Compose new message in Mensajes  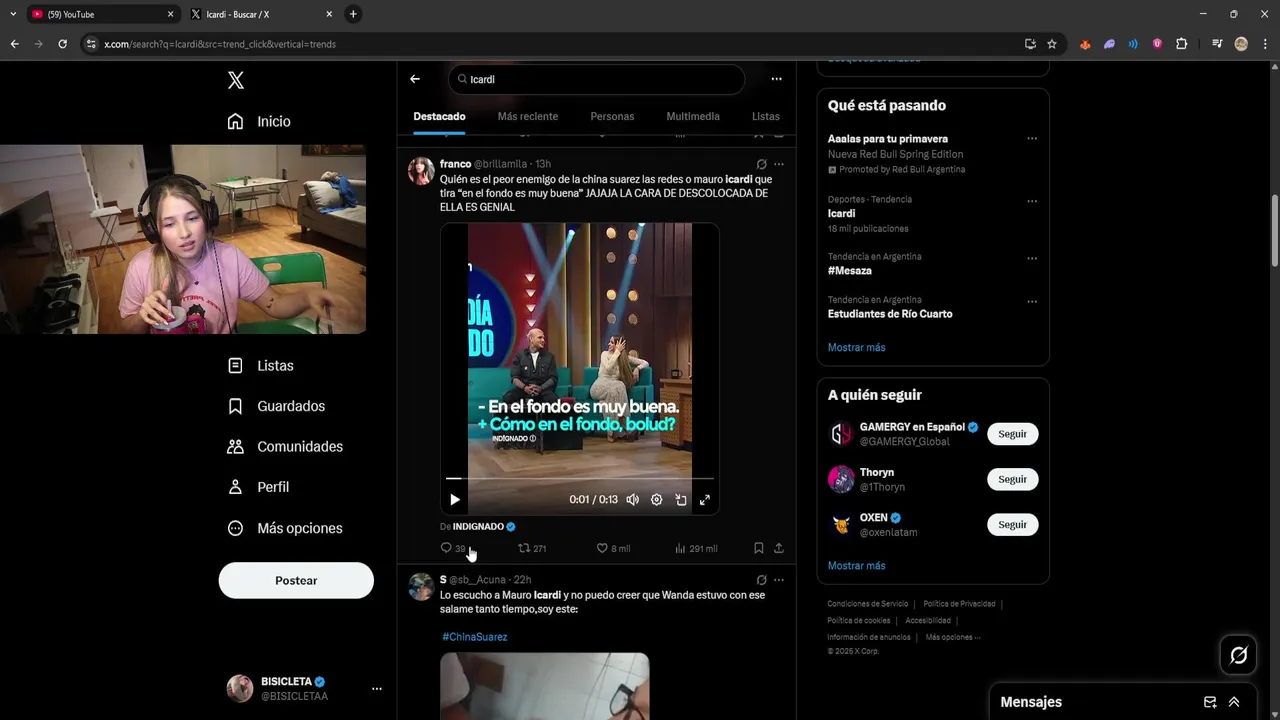click(1210, 702)
